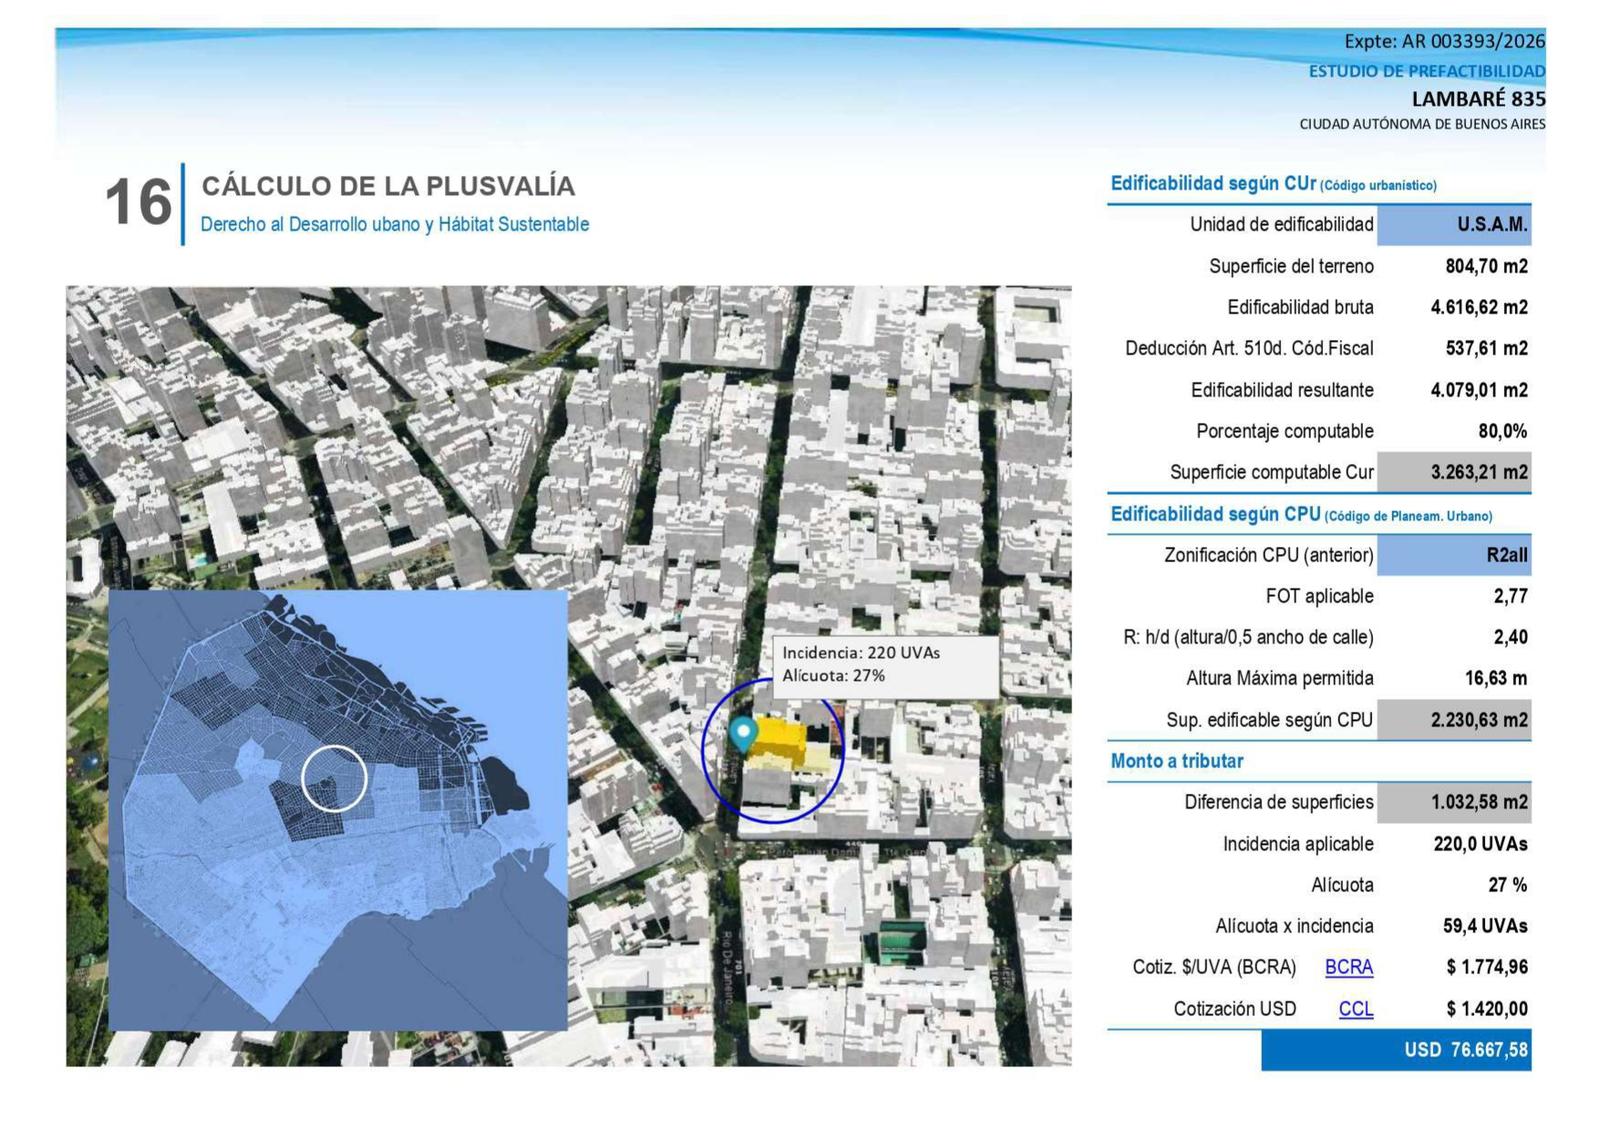The width and height of the screenshot is (1600, 1130).
Task: Open the BCRA link
Action: tap(1348, 967)
